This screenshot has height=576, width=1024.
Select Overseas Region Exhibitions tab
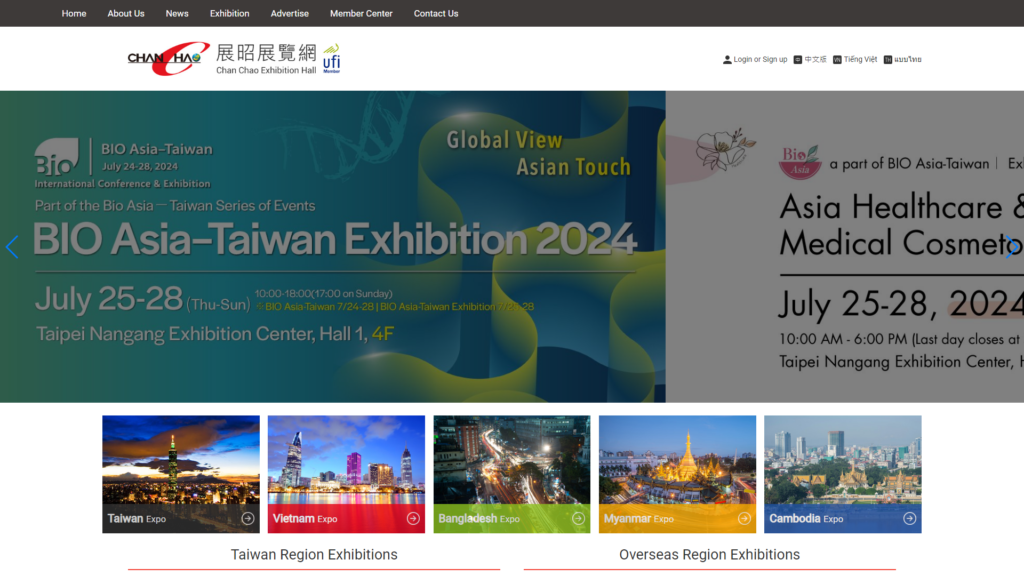709,555
